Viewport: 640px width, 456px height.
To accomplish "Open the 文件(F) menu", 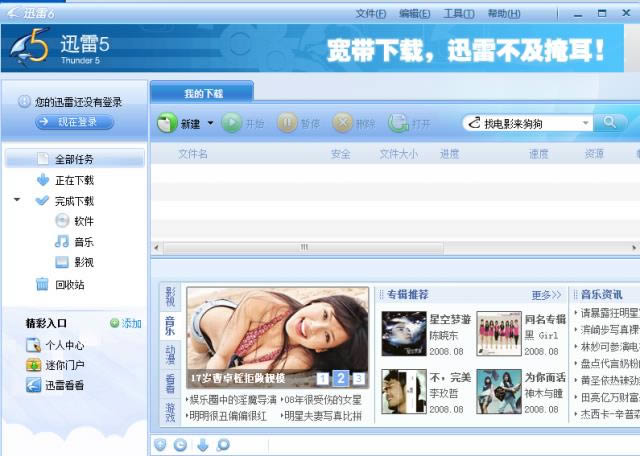I will click(371, 14).
